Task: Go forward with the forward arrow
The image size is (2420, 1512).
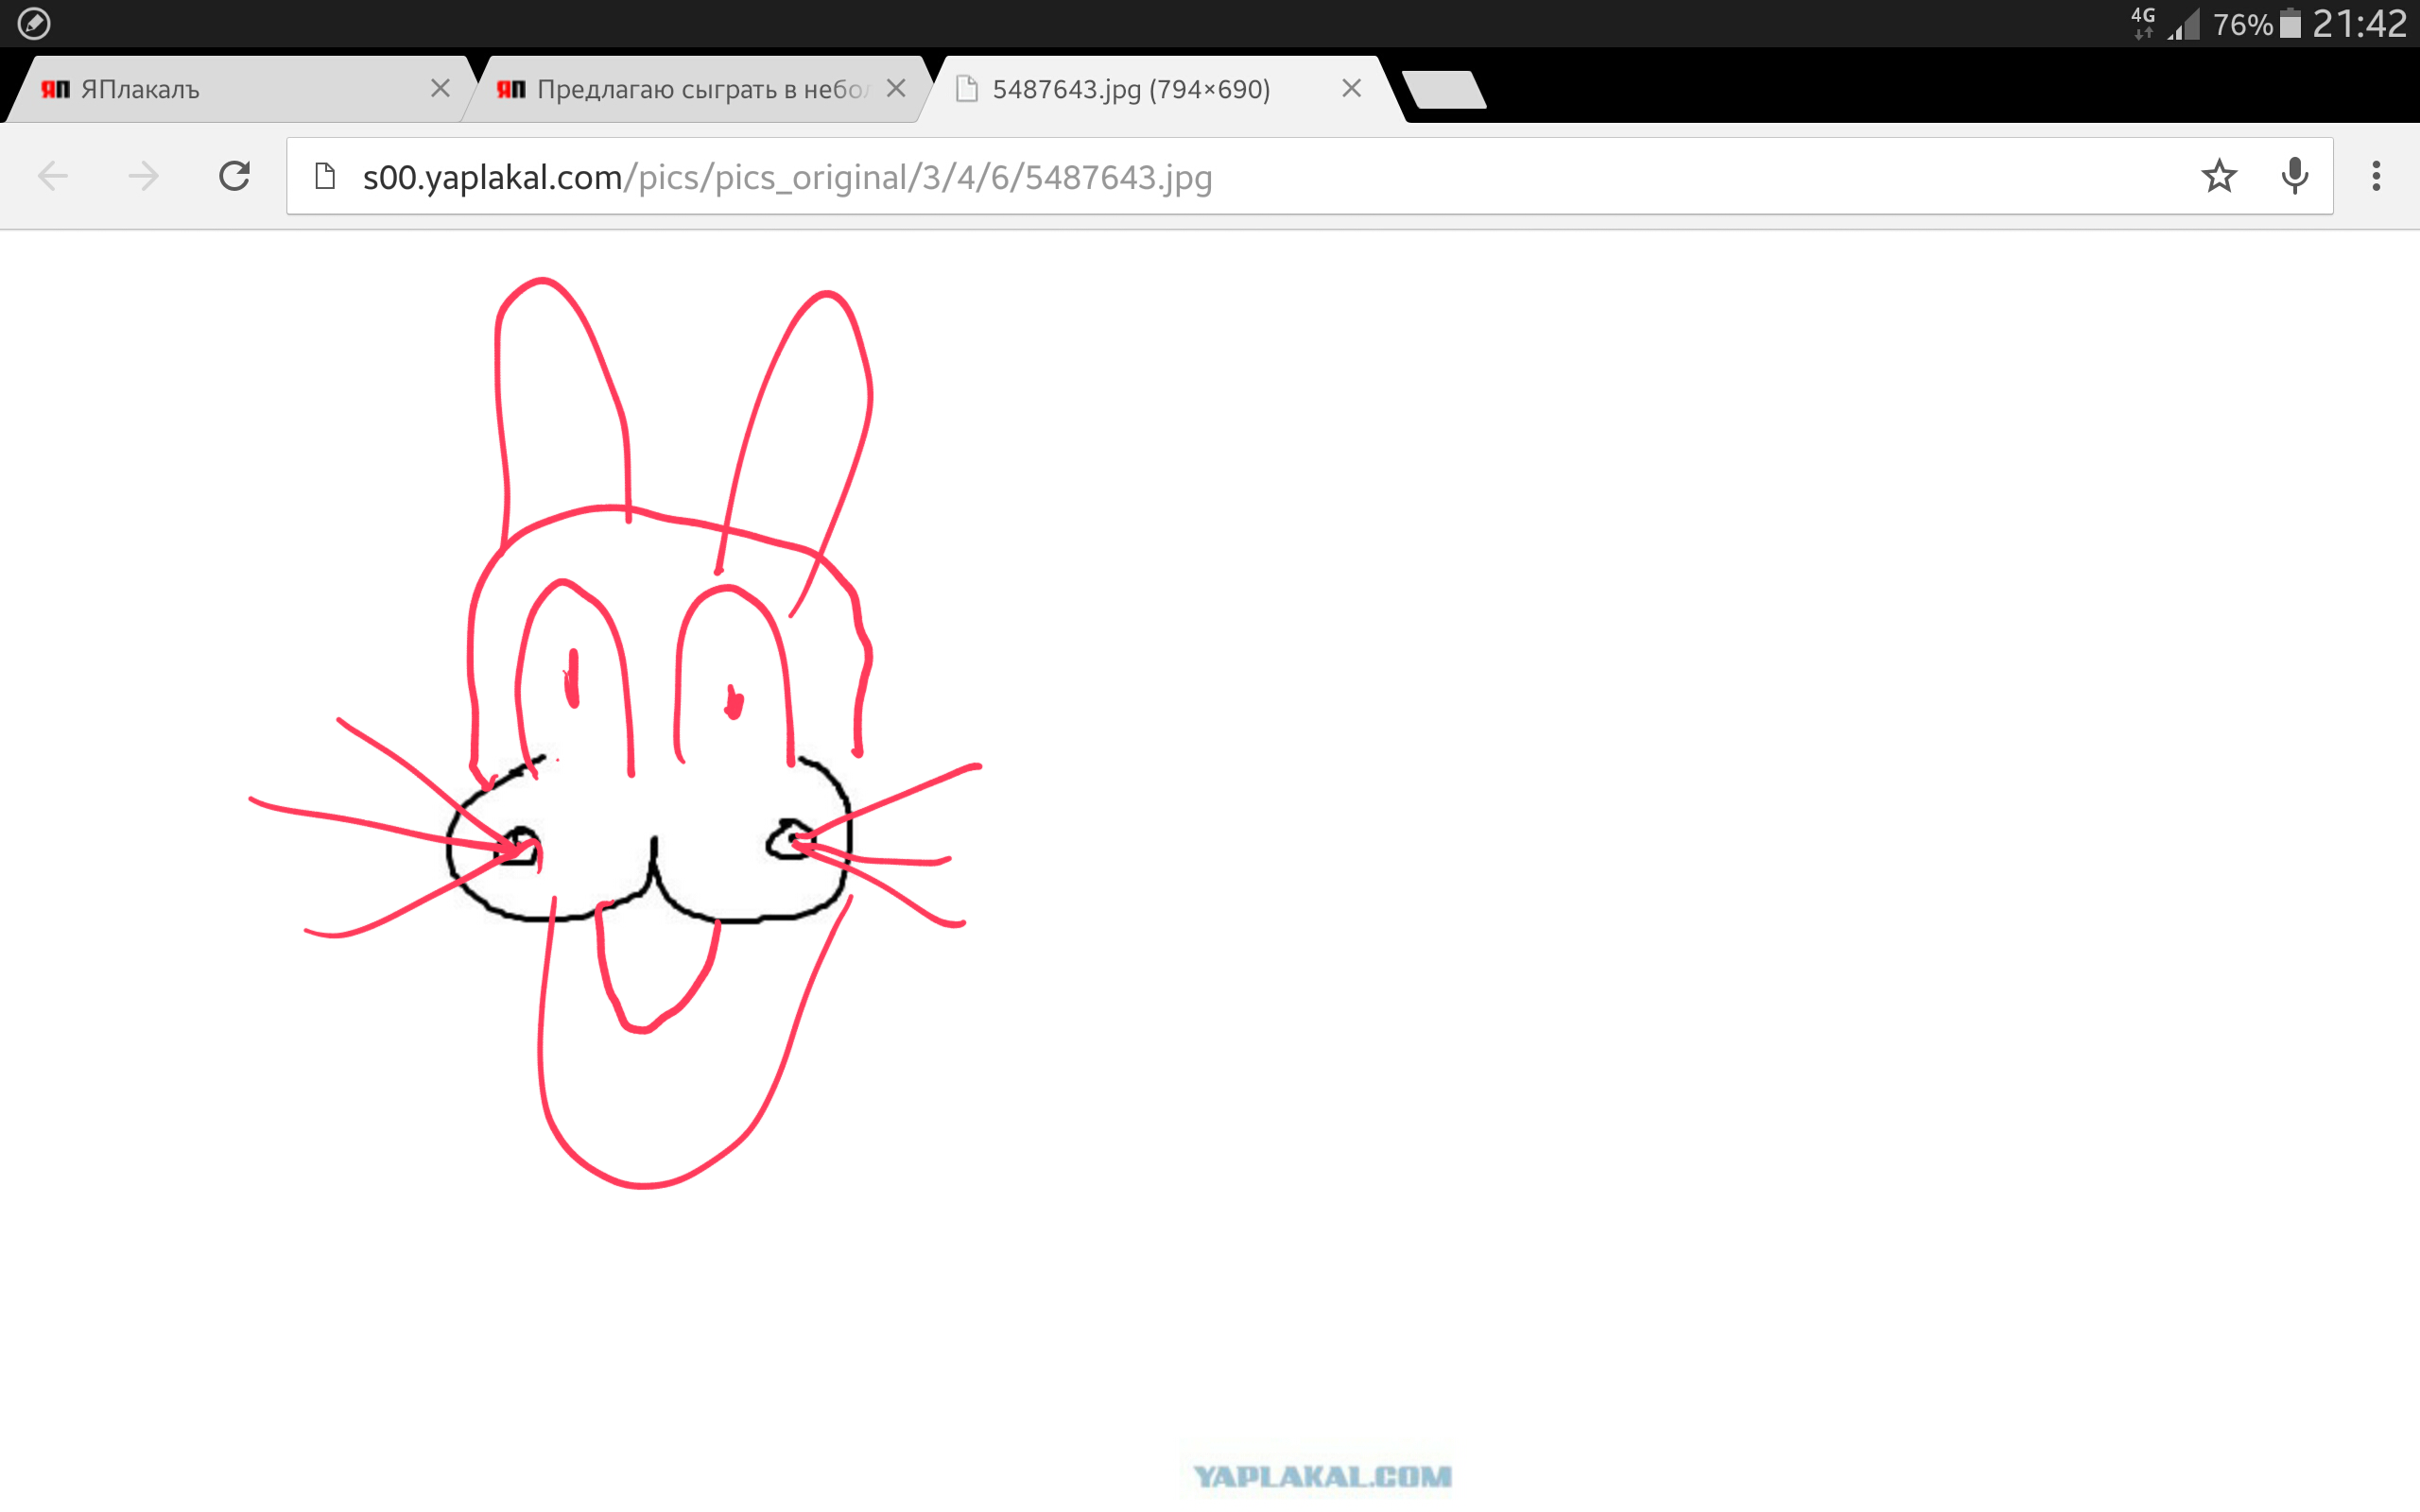Action: 143,176
